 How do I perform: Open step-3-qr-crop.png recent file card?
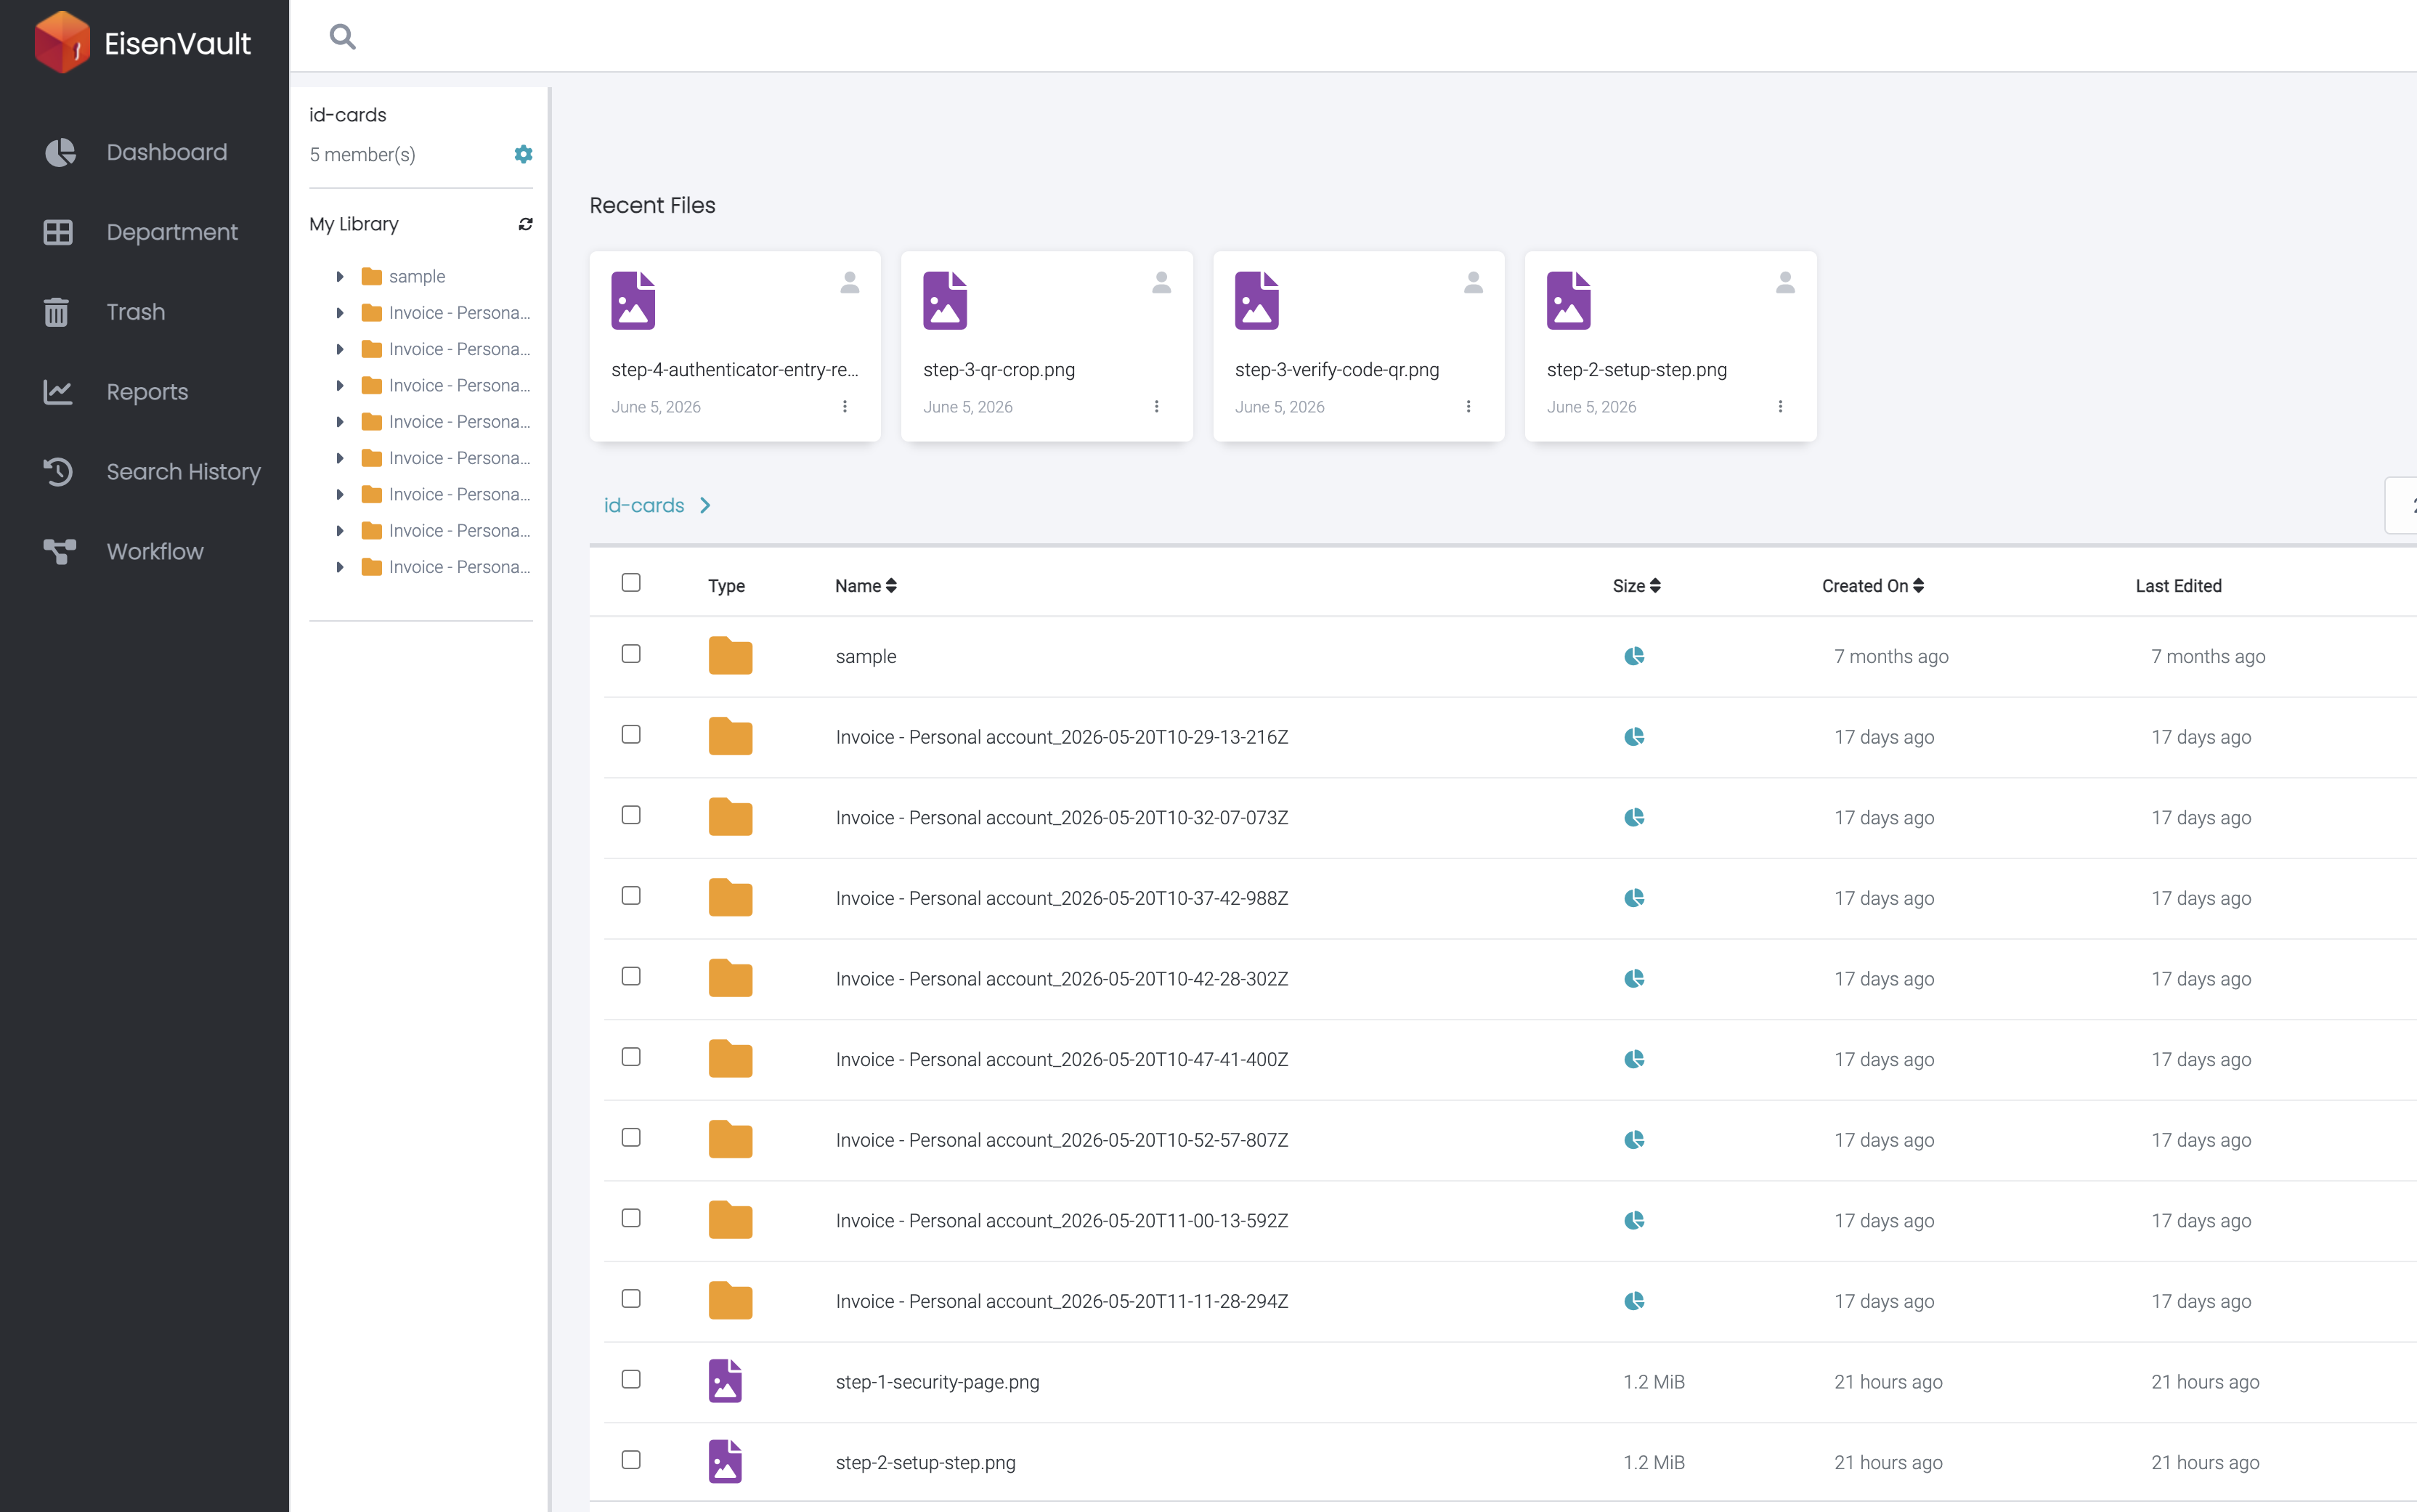tap(1047, 346)
